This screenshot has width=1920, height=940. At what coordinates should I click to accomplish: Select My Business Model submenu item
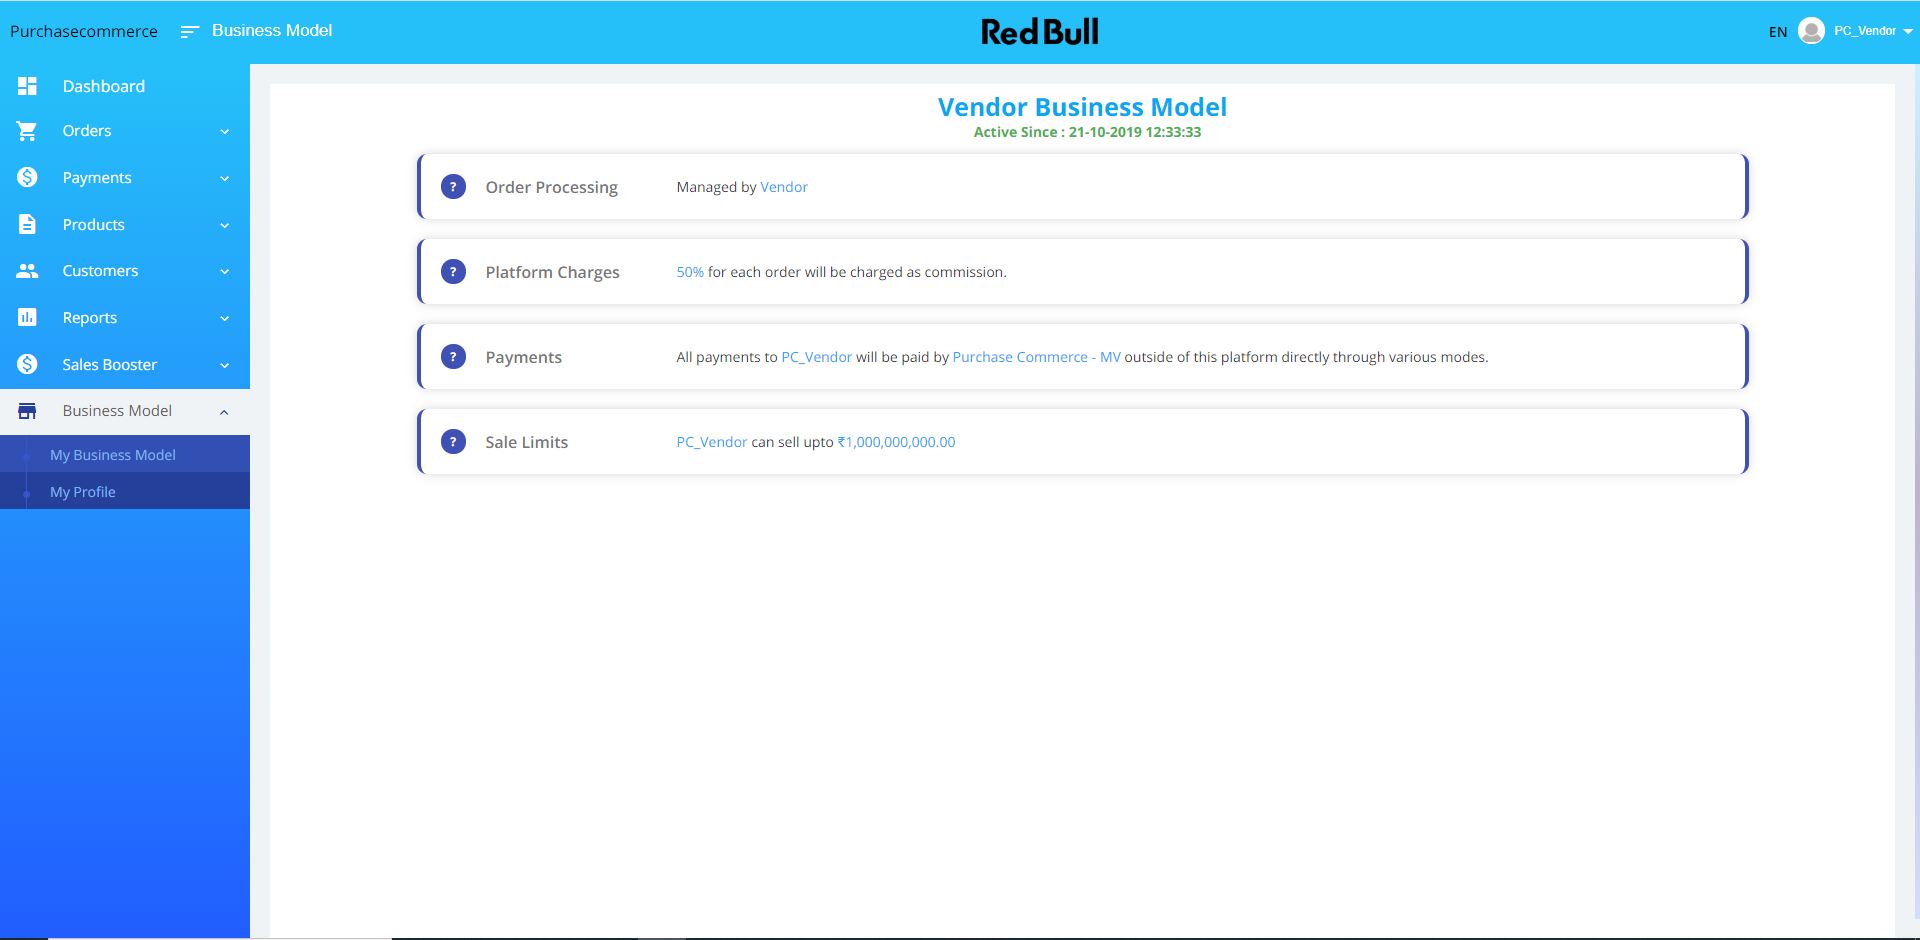click(125, 454)
